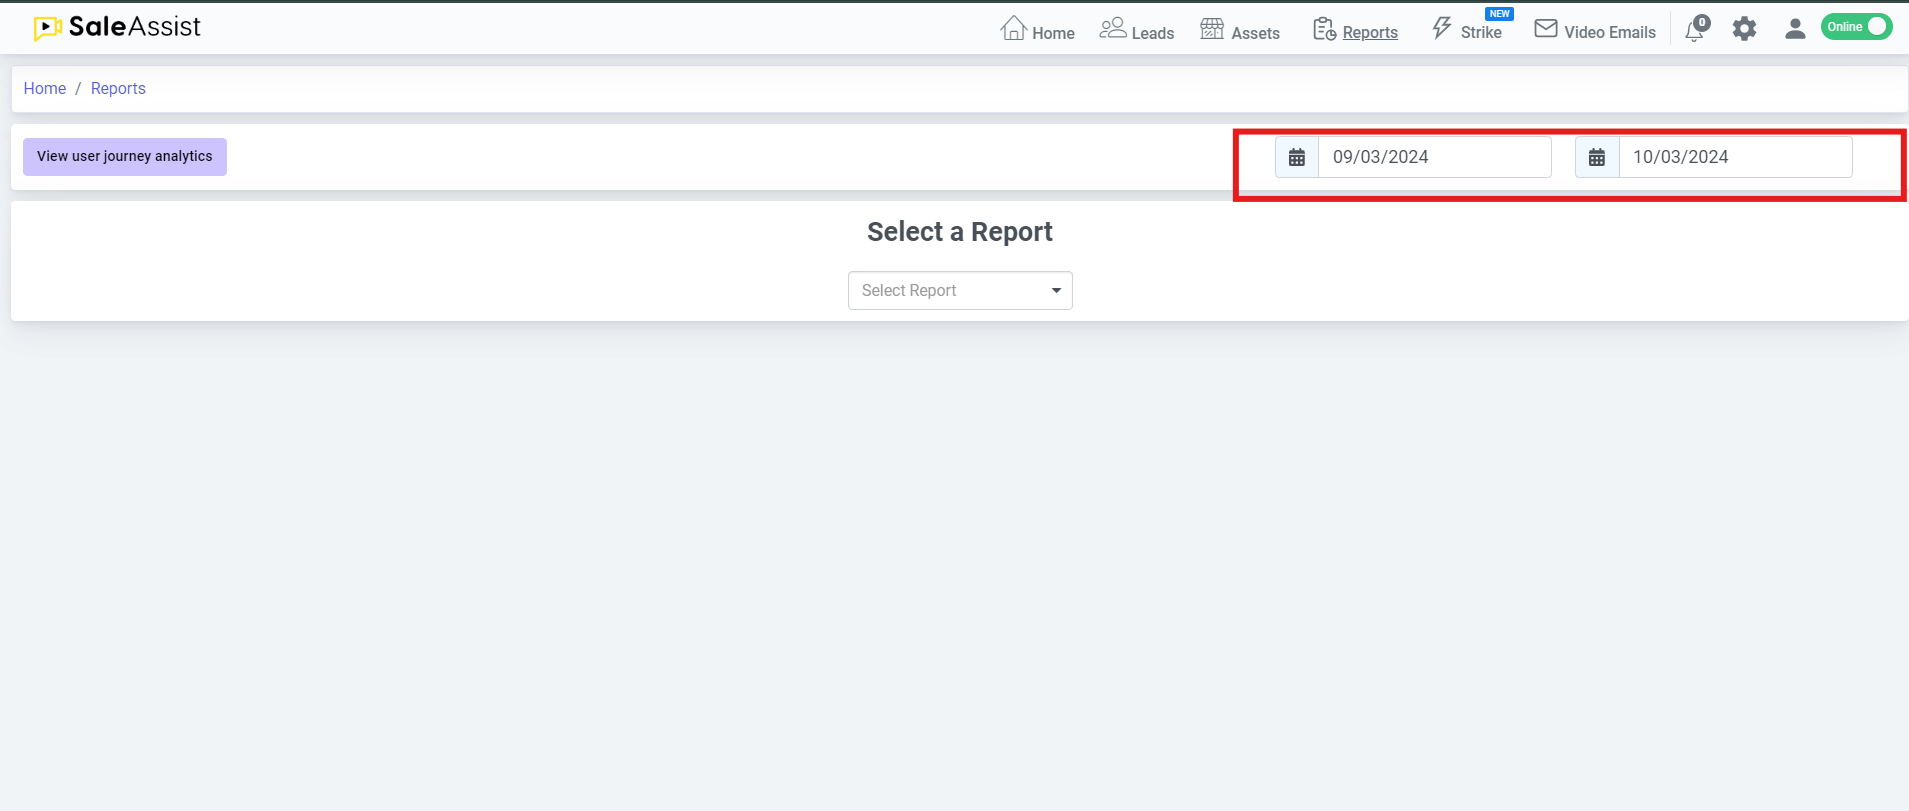
Task: Click the Home house icon
Action: tap(1013, 28)
